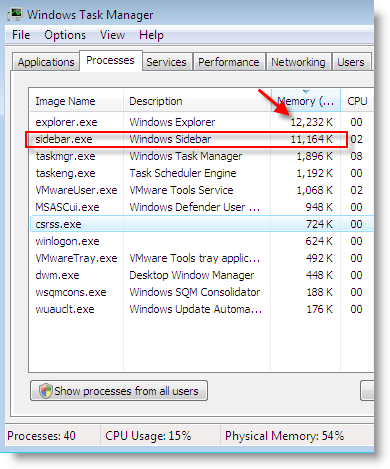The image size is (390, 469).
Task: Switch to the Users tab
Action: (x=351, y=62)
